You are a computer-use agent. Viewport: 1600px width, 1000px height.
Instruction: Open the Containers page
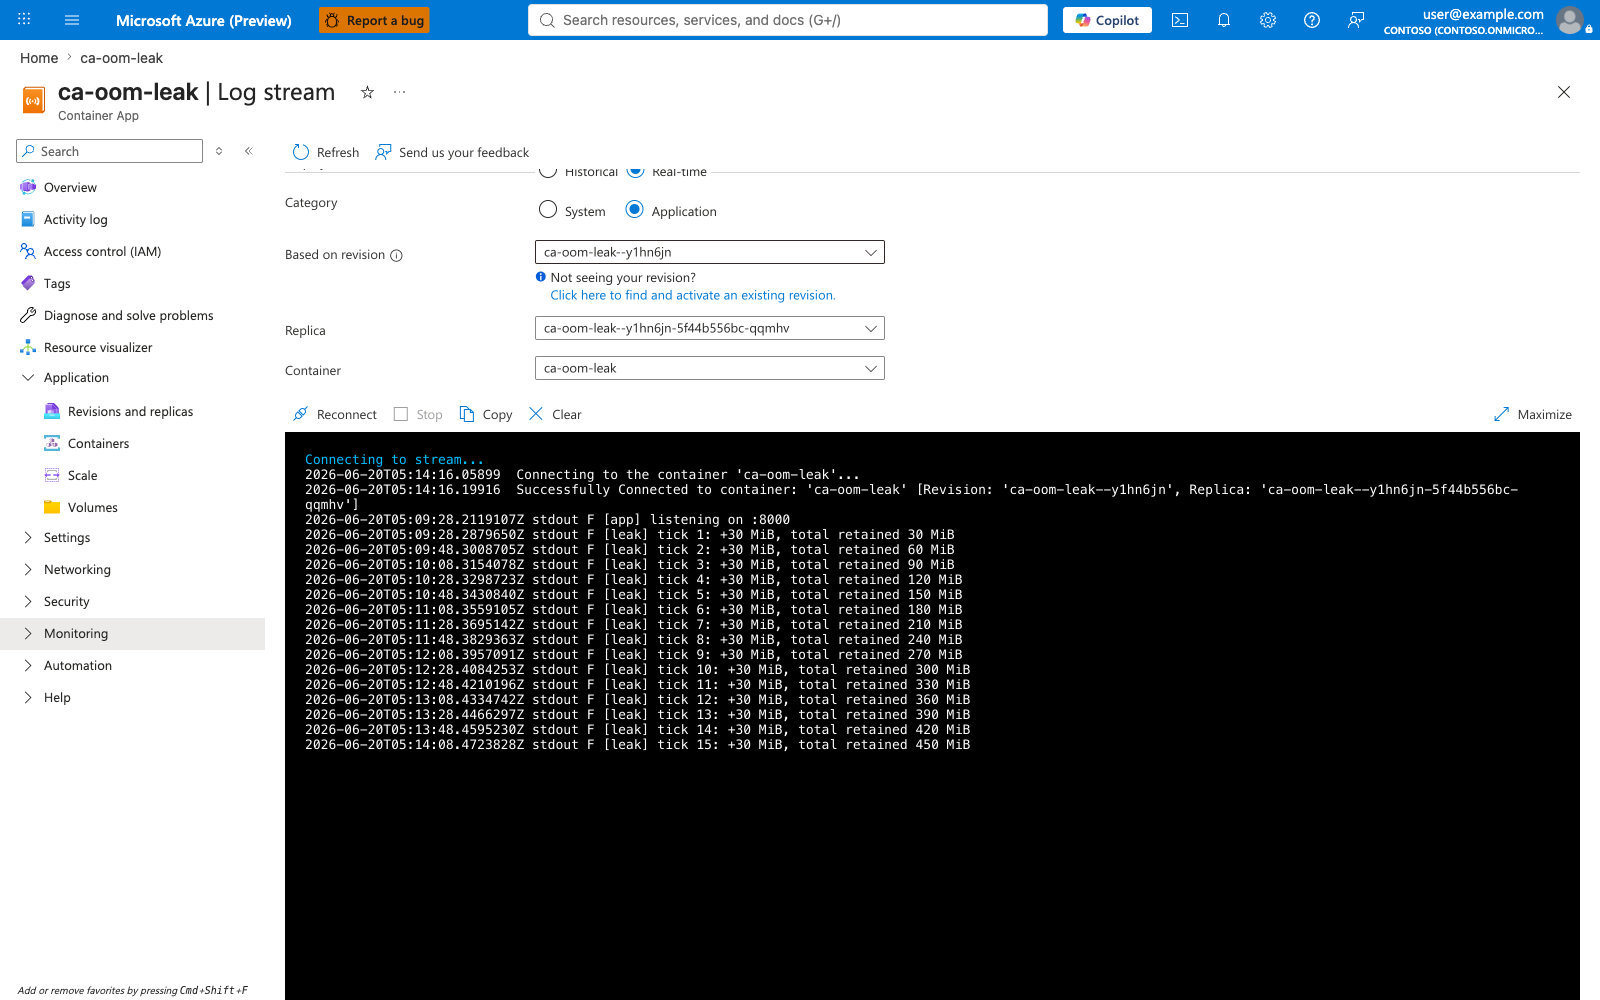tap(98, 443)
